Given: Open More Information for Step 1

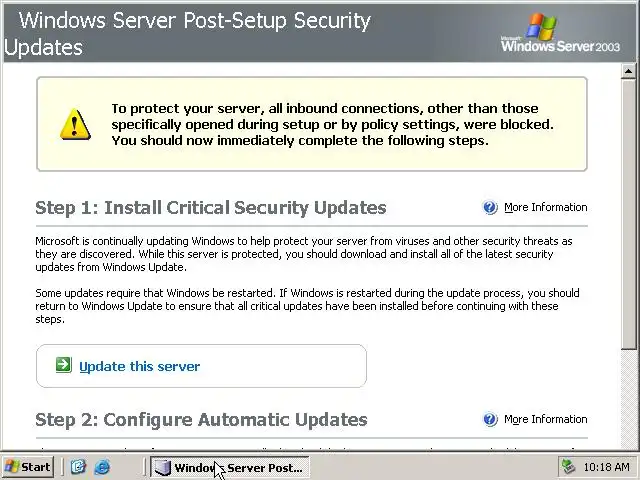Looking at the screenshot, I should [x=545, y=208].
